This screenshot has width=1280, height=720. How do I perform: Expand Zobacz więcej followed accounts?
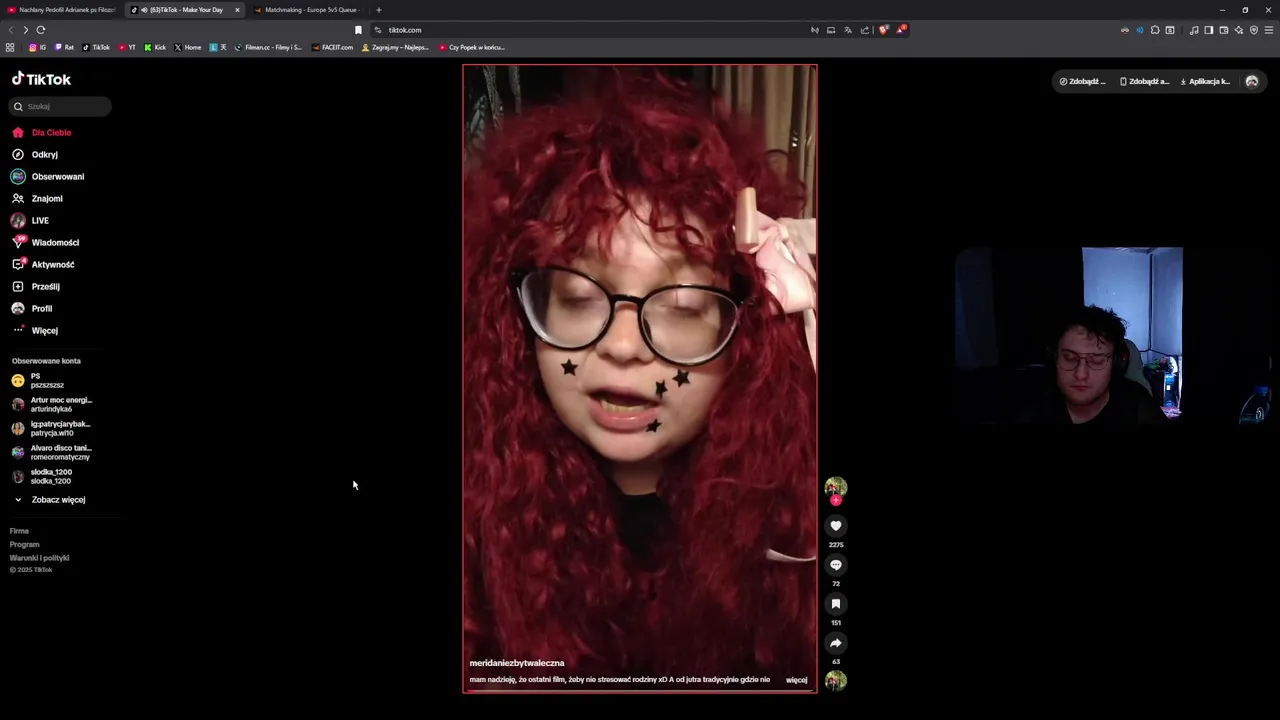coord(49,500)
